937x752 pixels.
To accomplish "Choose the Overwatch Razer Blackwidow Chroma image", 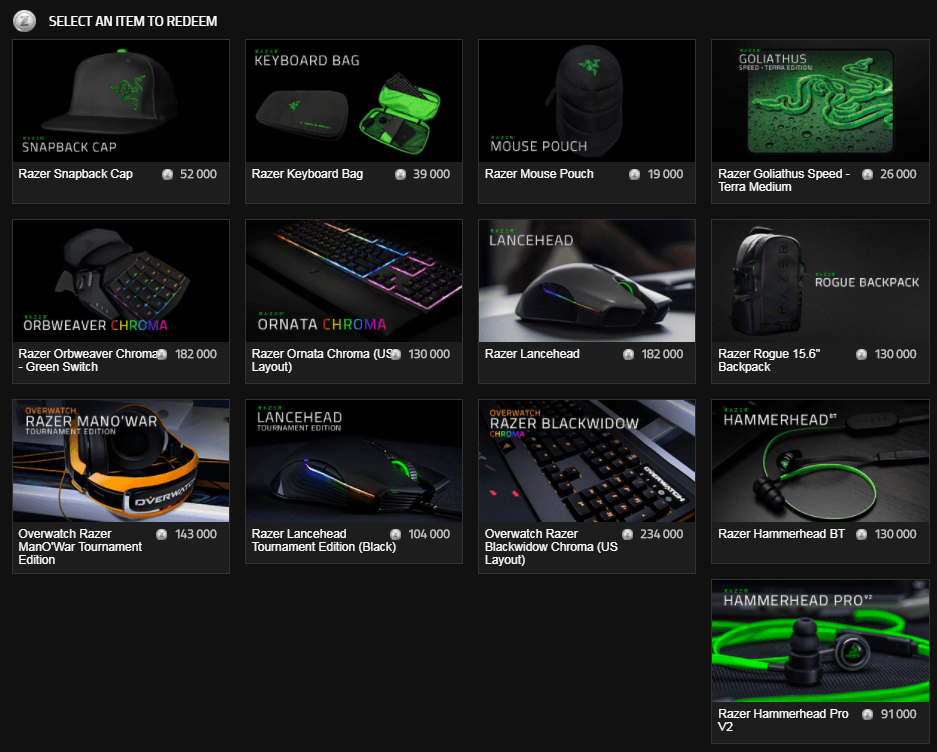I will pos(587,461).
